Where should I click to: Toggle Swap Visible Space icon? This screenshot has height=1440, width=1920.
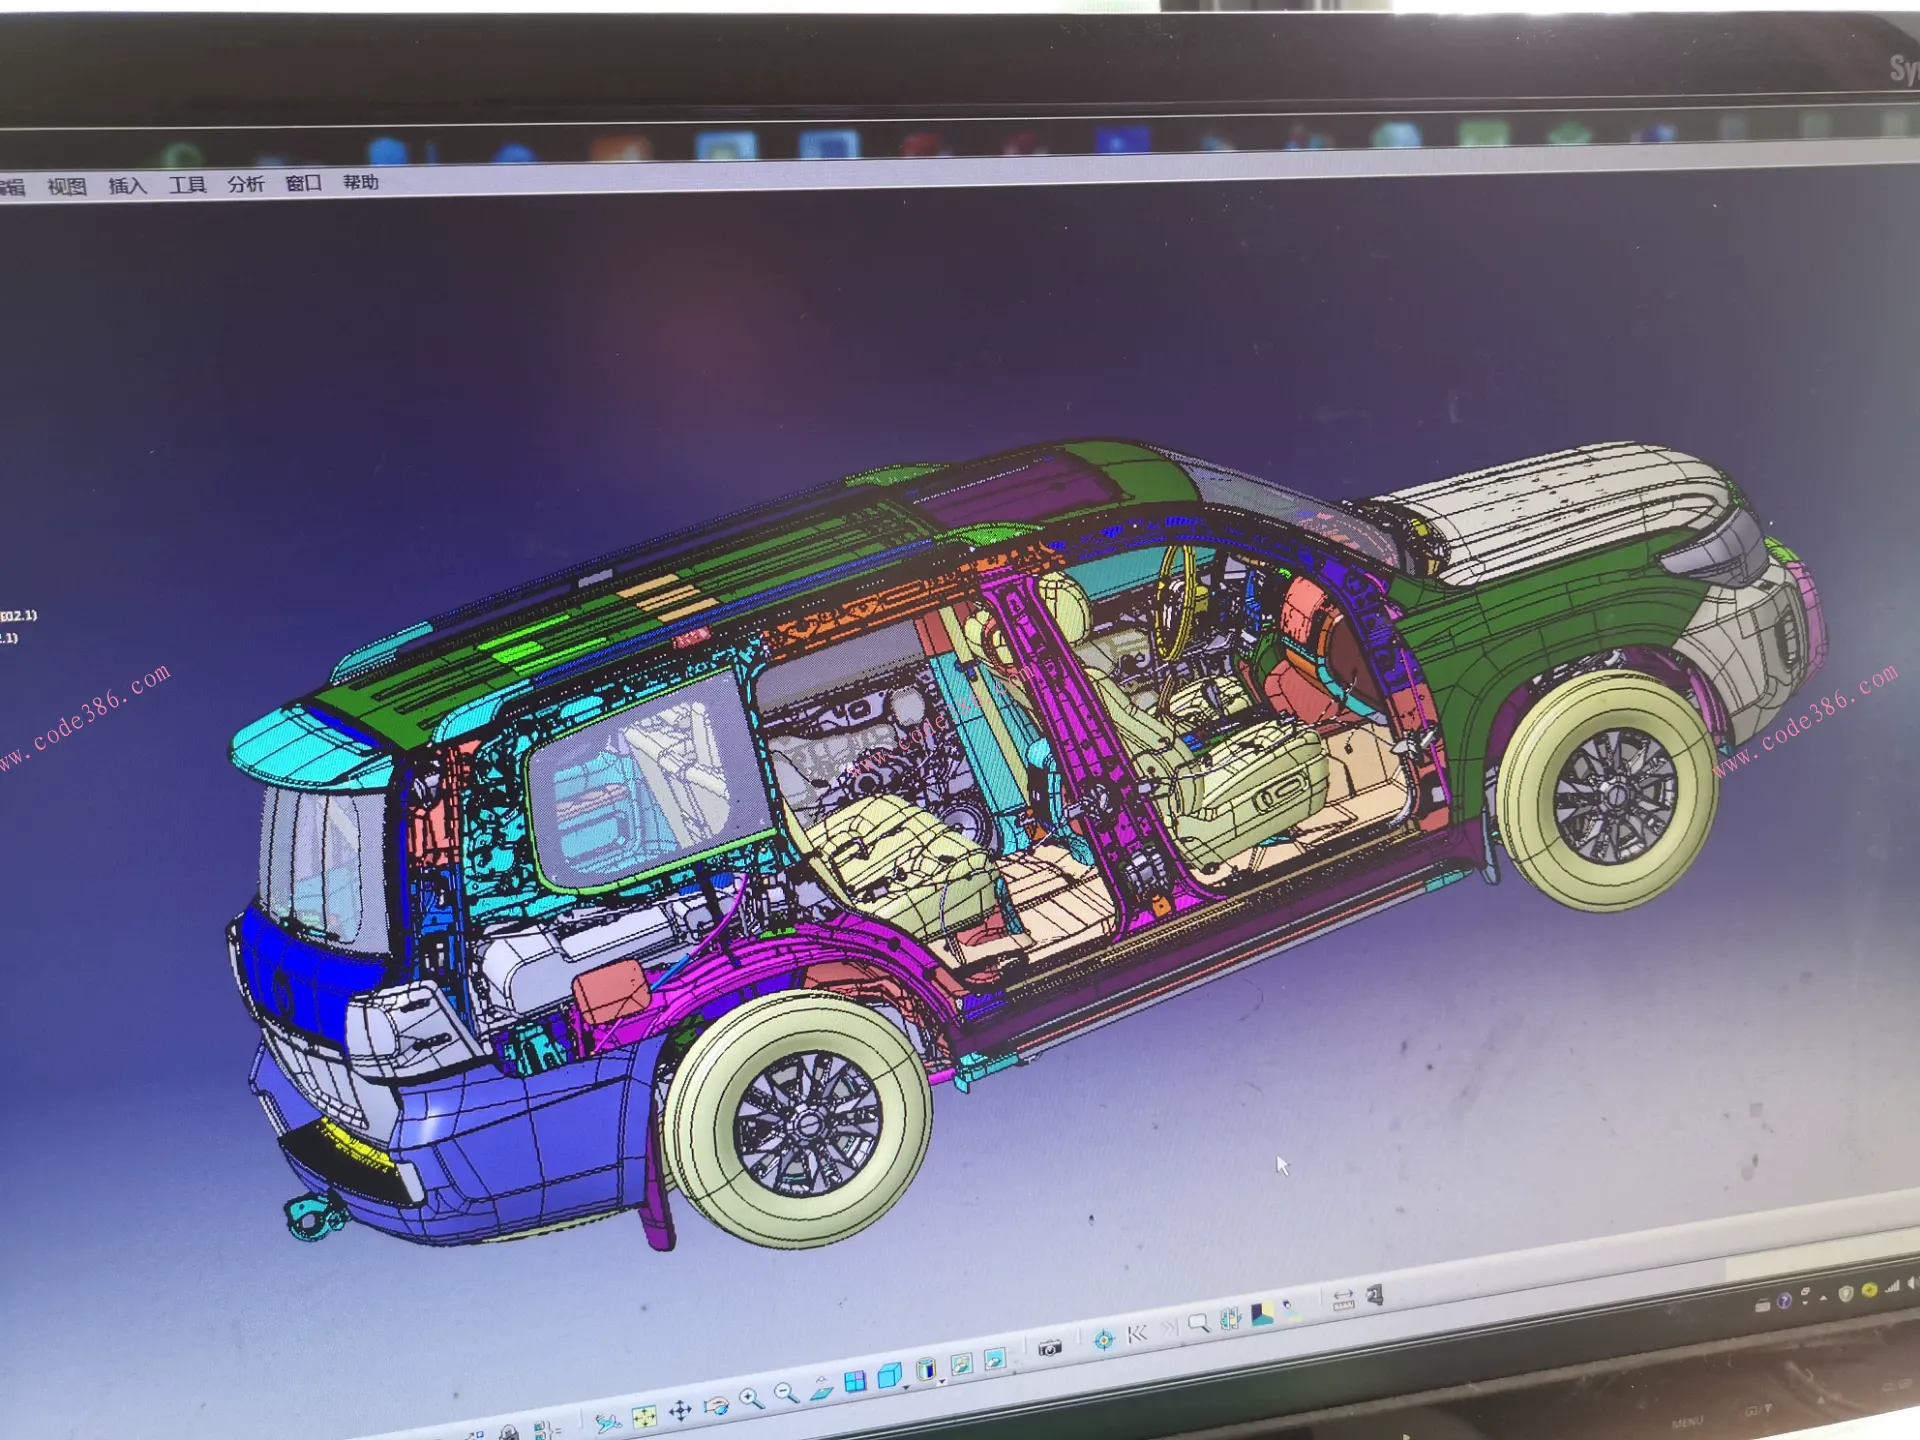994,1358
